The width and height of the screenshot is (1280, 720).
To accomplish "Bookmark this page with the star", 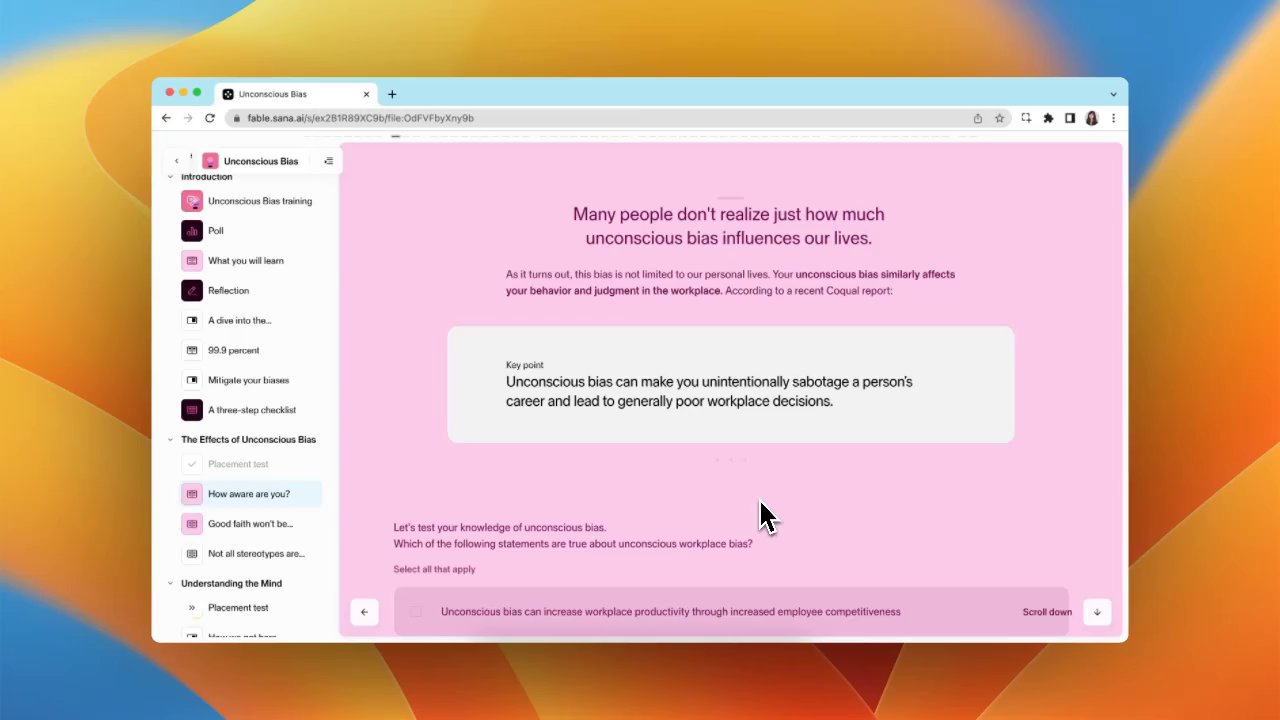I will (x=999, y=118).
